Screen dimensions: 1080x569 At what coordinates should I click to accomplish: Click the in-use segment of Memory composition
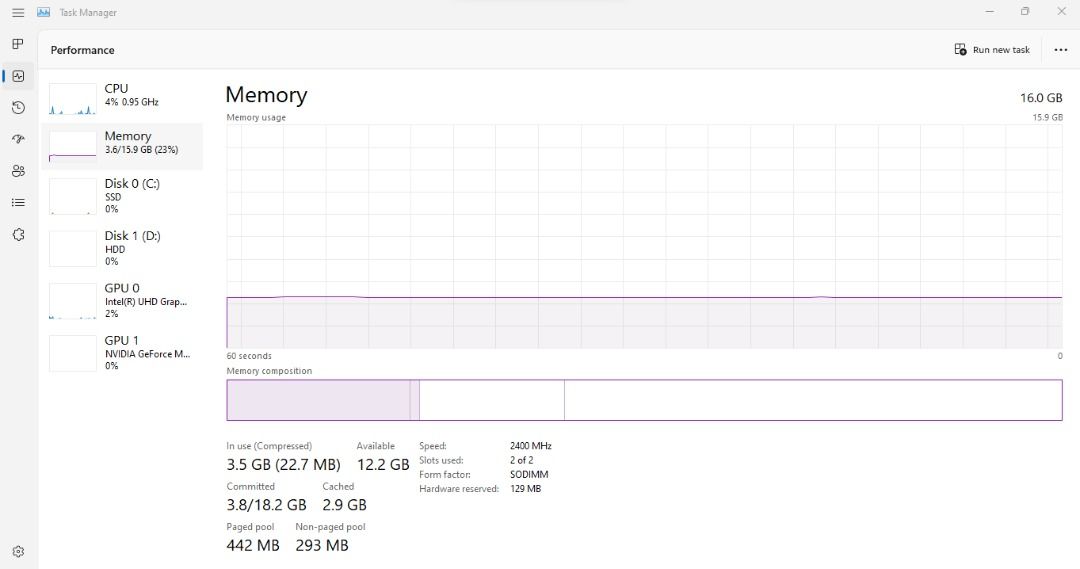pos(318,400)
